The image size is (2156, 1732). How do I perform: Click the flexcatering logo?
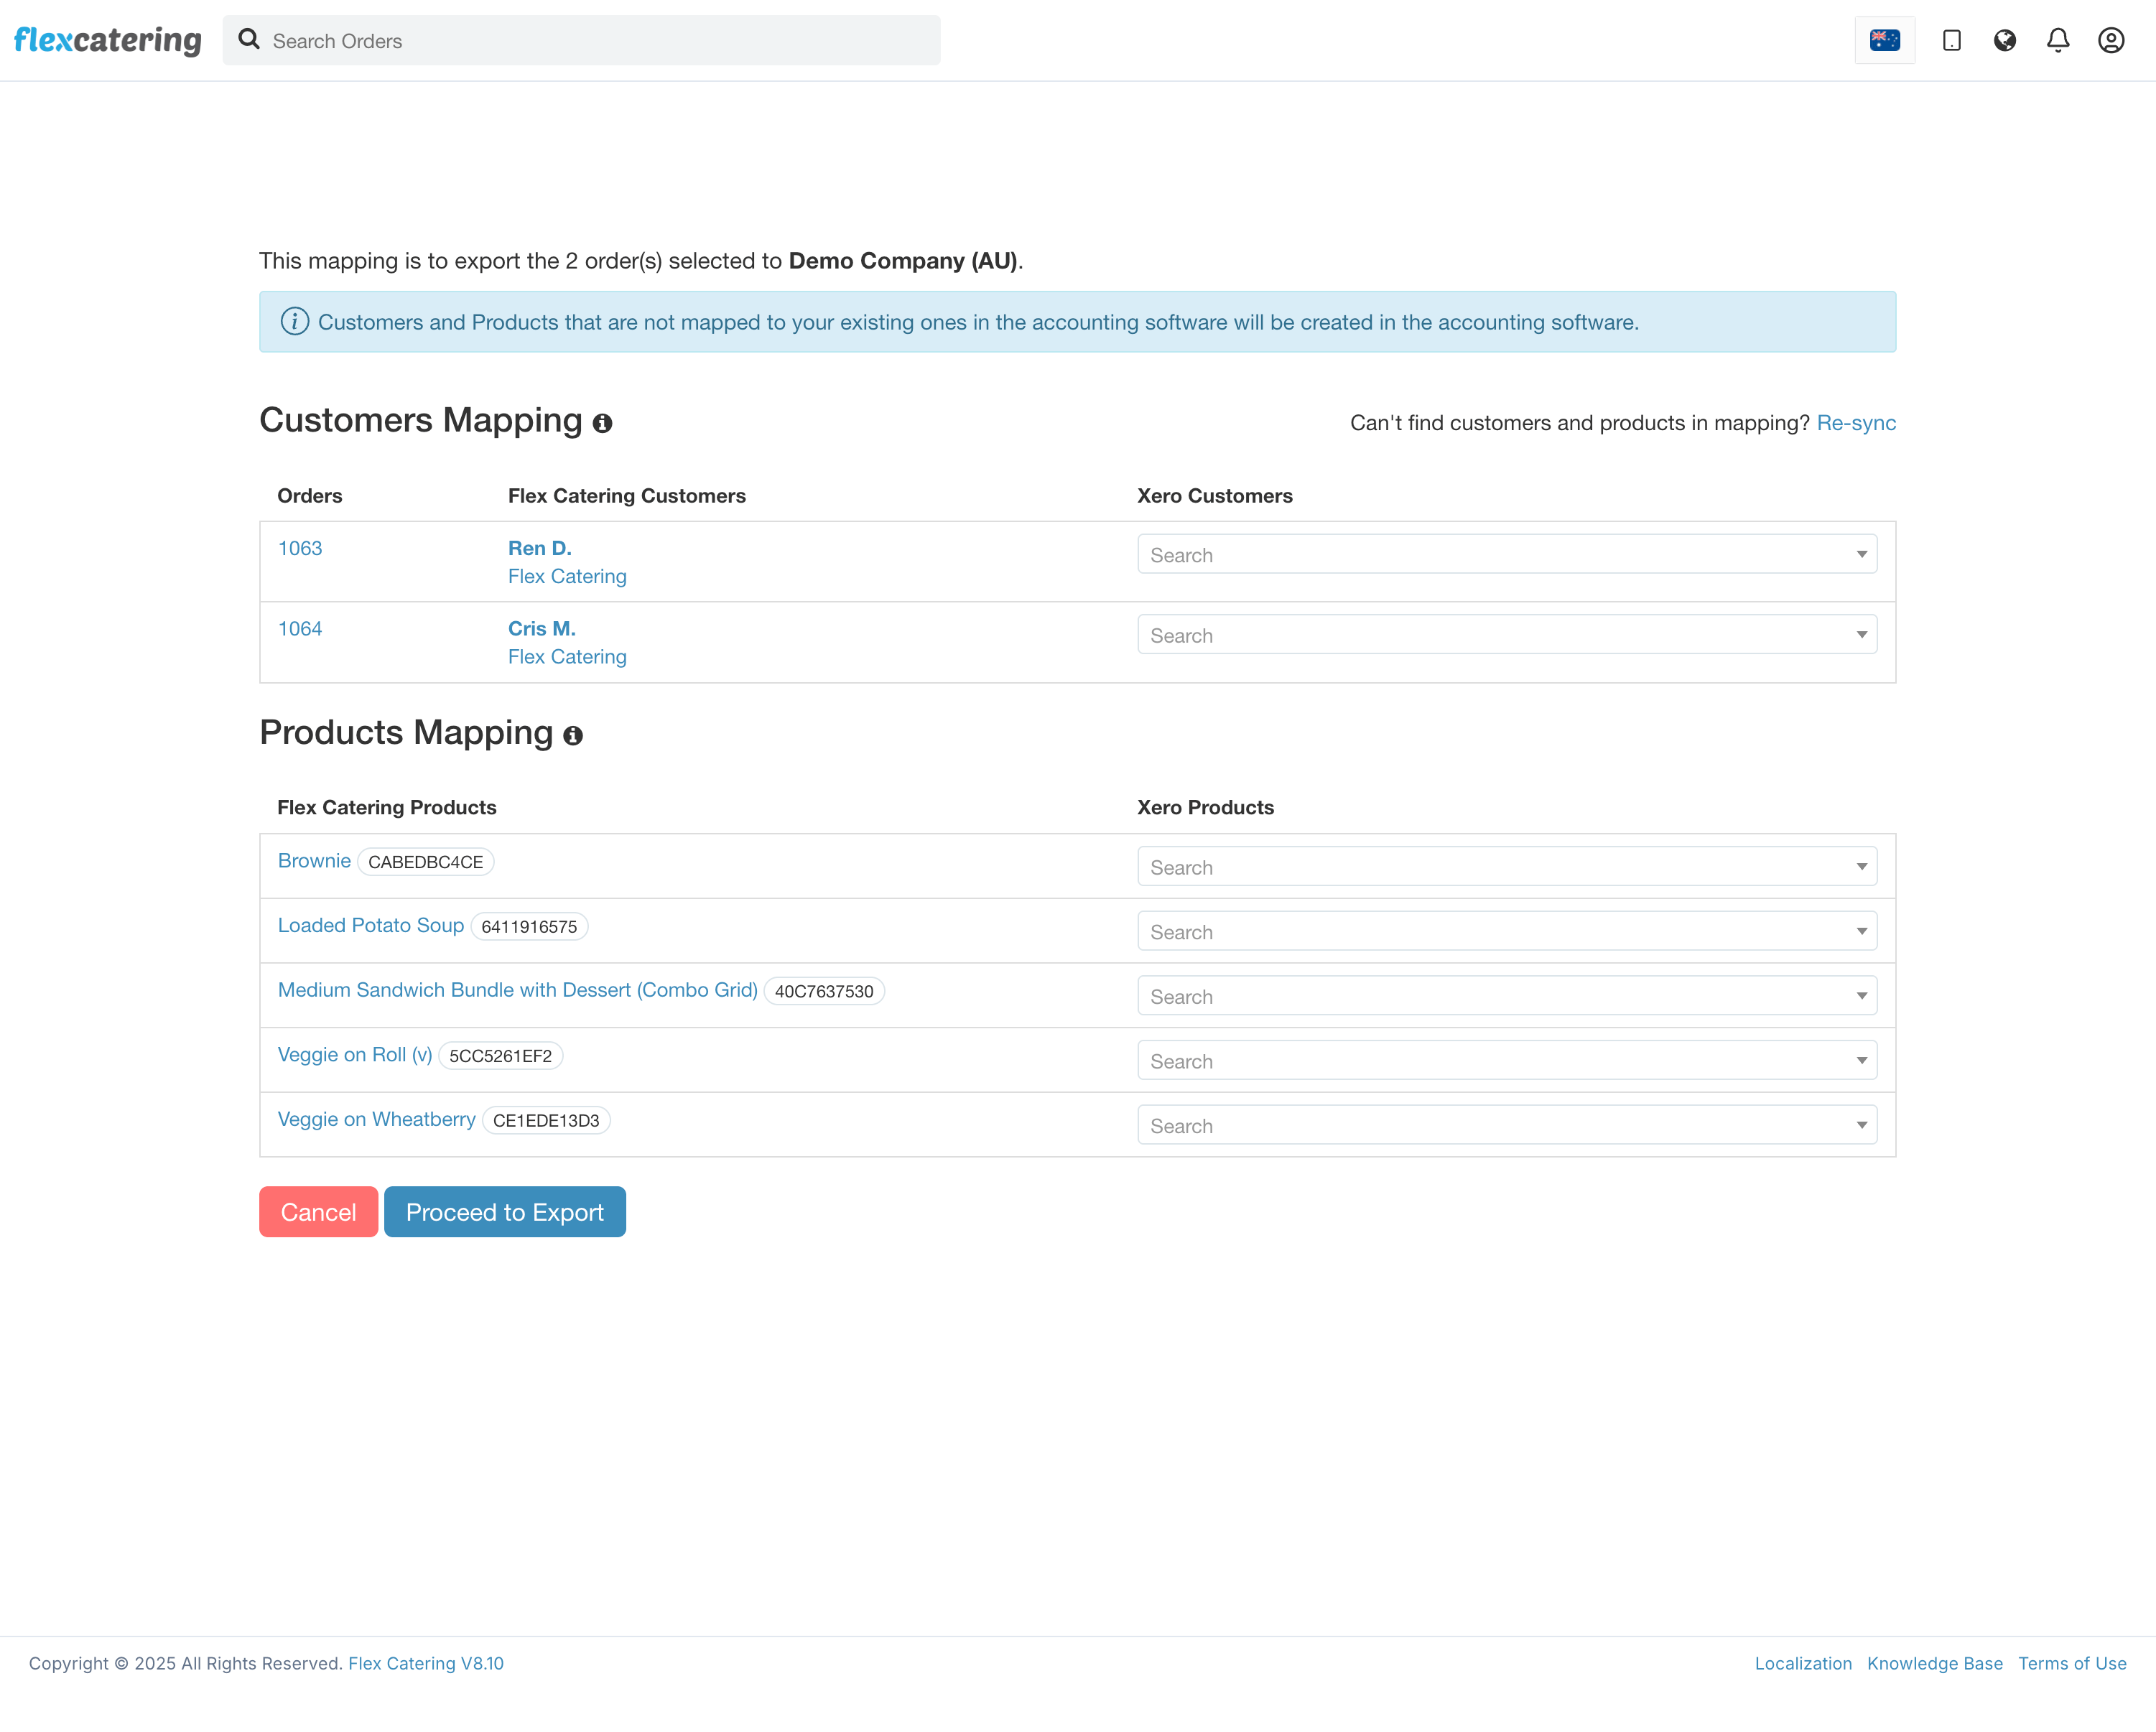click(x=108, y=40)
